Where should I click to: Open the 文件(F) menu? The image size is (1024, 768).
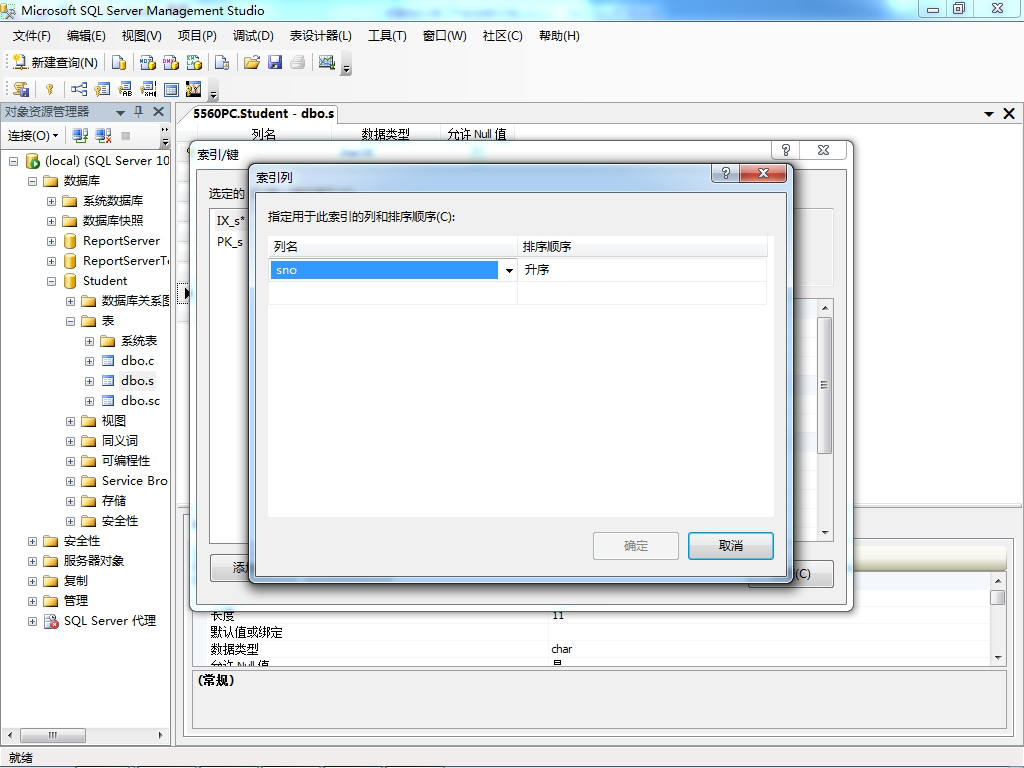[31, 36]
